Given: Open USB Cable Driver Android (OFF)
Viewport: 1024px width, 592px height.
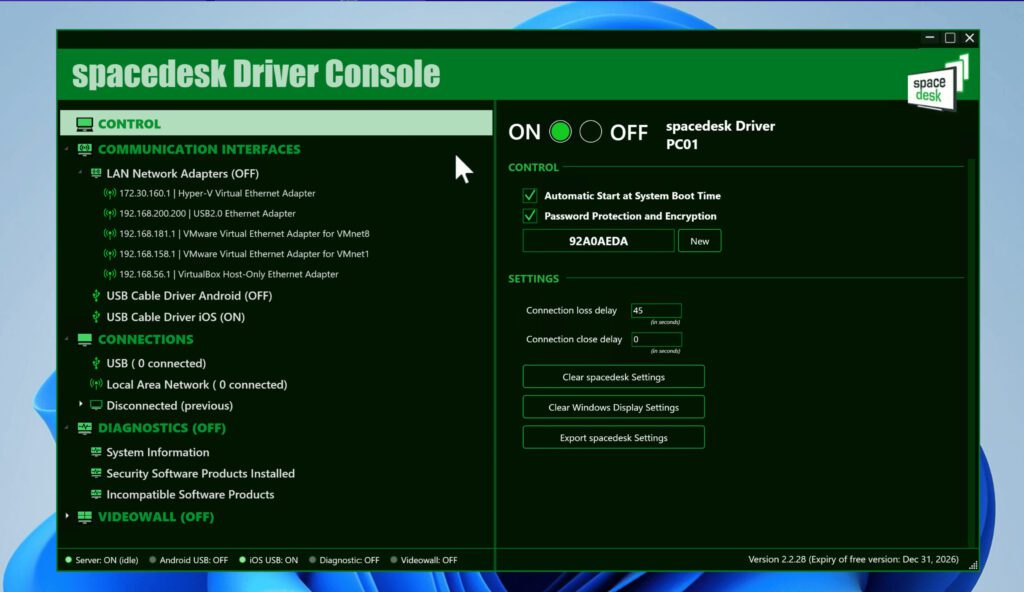Looking at the screenshot, I should 189,296.
